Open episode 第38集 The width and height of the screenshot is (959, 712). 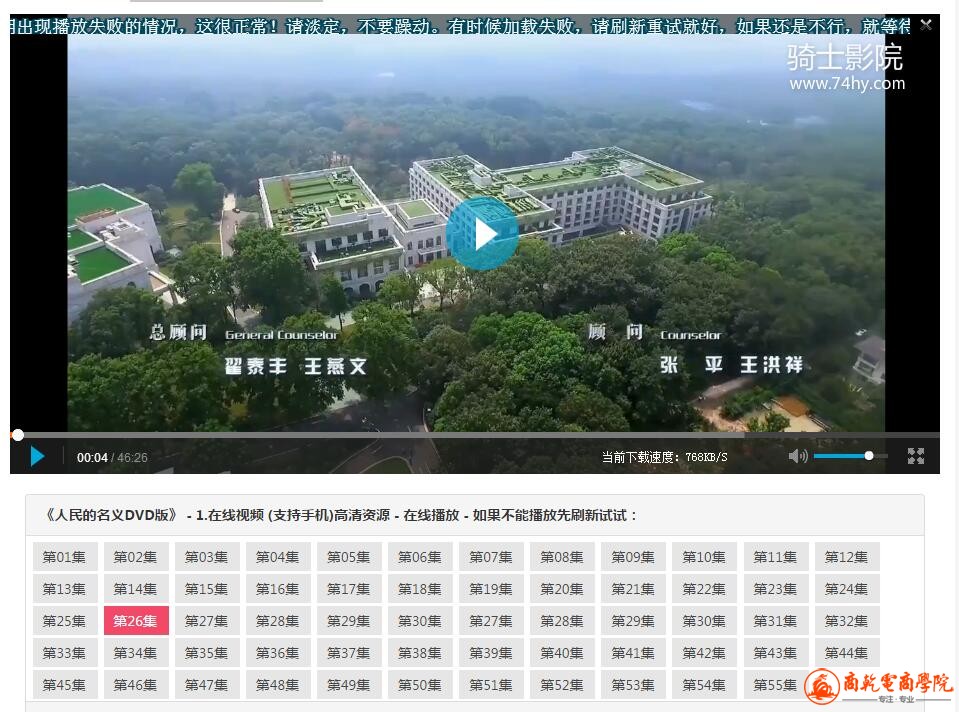click(x=420, y=653)
